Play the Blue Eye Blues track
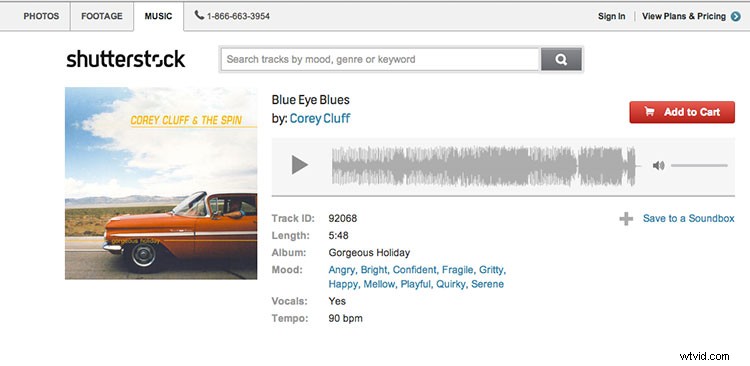The image size is (750, 366). (x=300, y=165)
